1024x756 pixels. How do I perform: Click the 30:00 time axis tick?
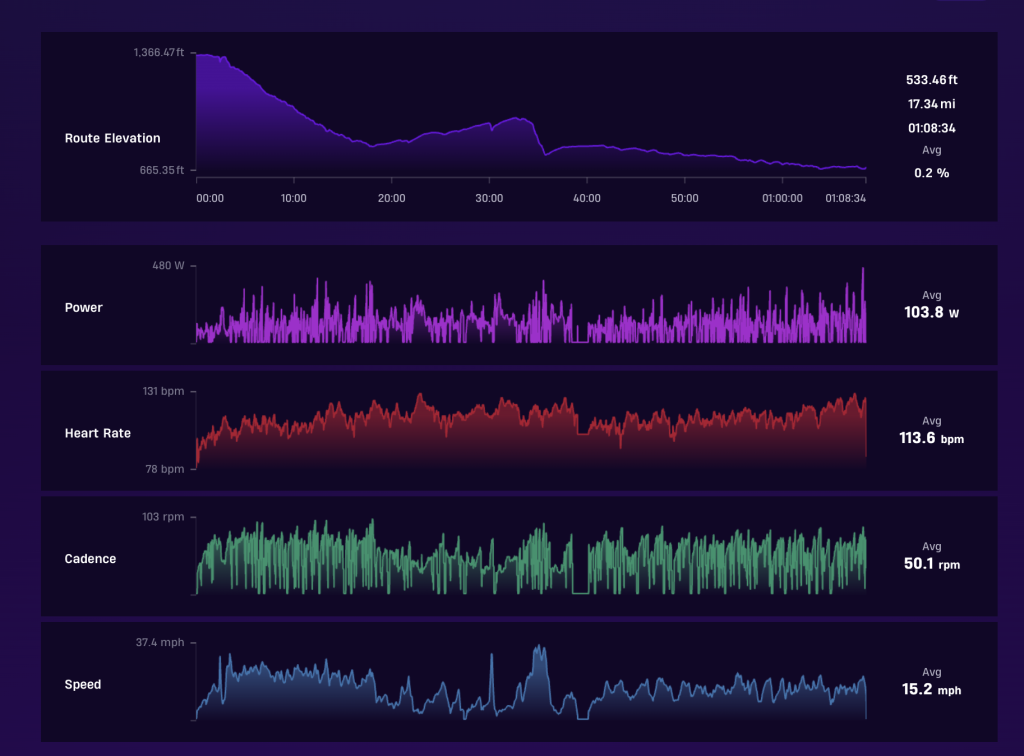[x=489, y=198]
